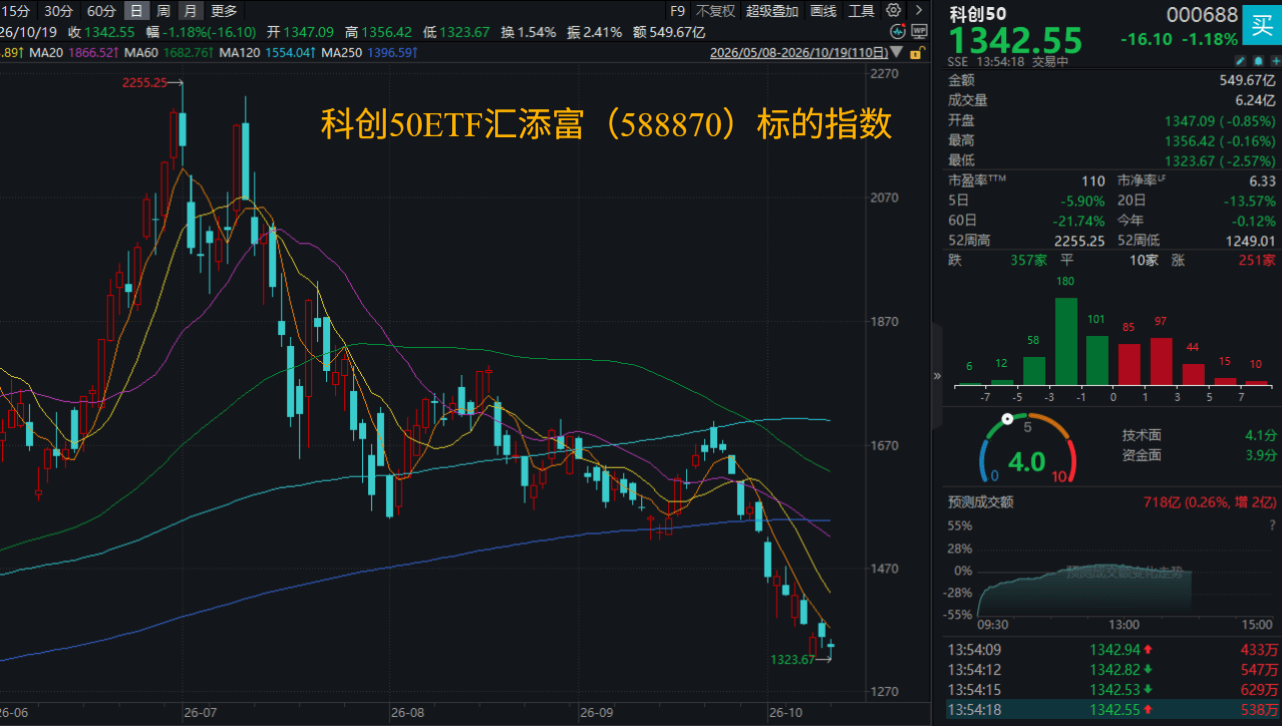The width and height of the screenshot is (1282, 726).
Task: Switch to the 60分 period tab
Action: point(101,11)
